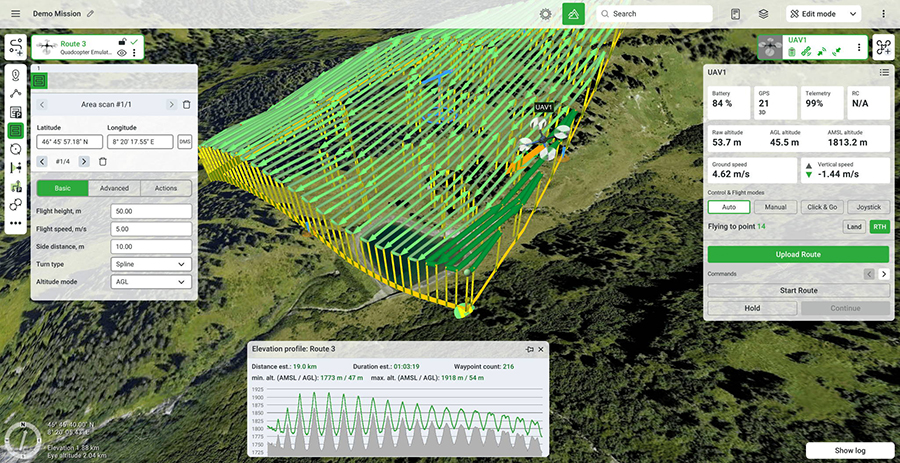Click the add new route icon

[16, 47]
